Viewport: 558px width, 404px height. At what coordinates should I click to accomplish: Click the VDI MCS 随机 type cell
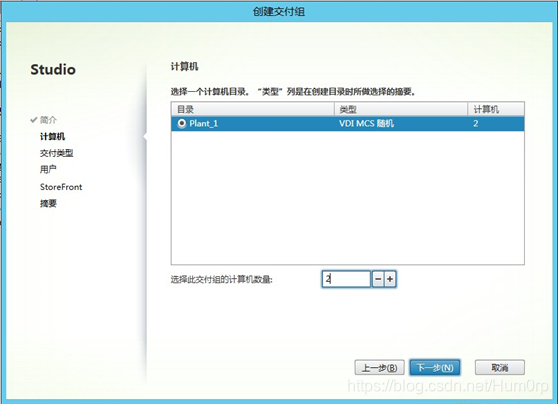[x=366, y=124]
